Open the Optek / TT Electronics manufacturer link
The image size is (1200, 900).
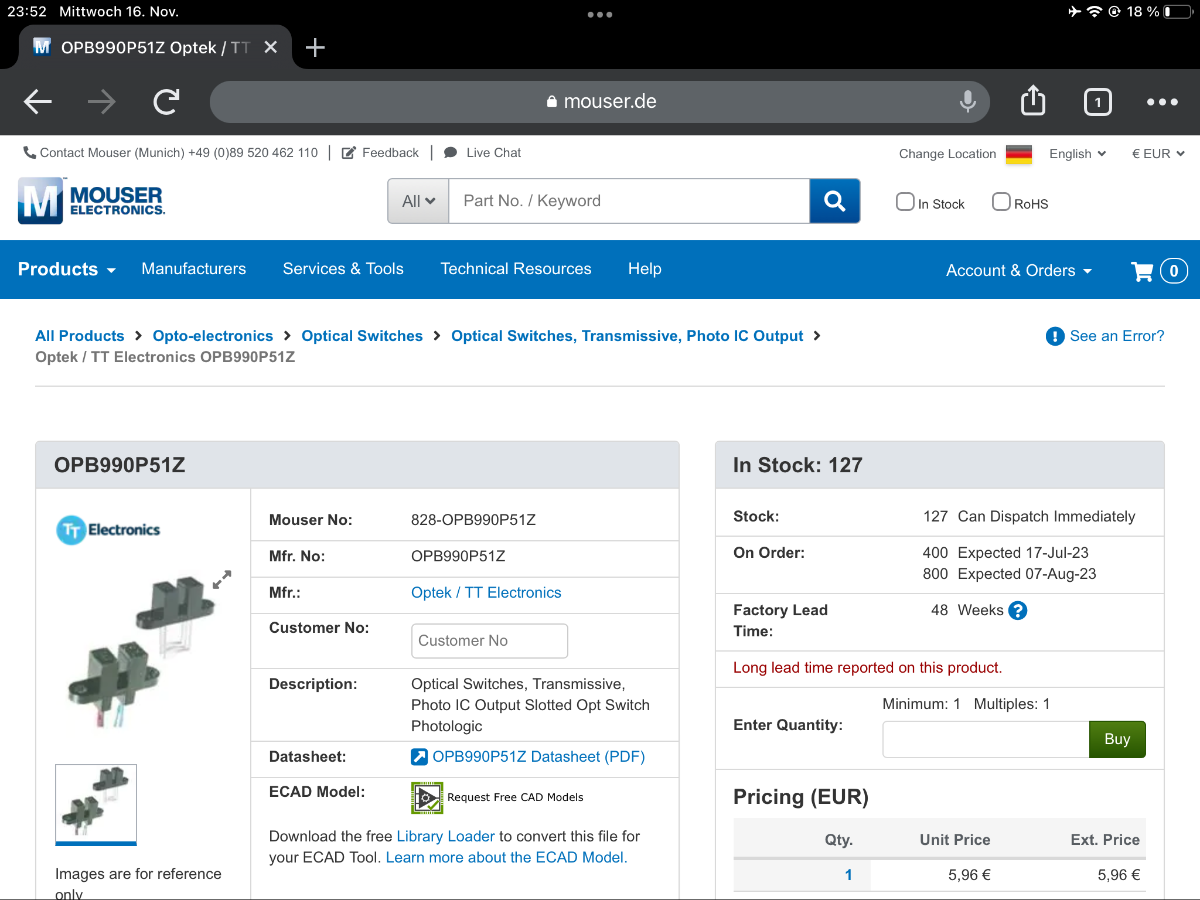486,593
